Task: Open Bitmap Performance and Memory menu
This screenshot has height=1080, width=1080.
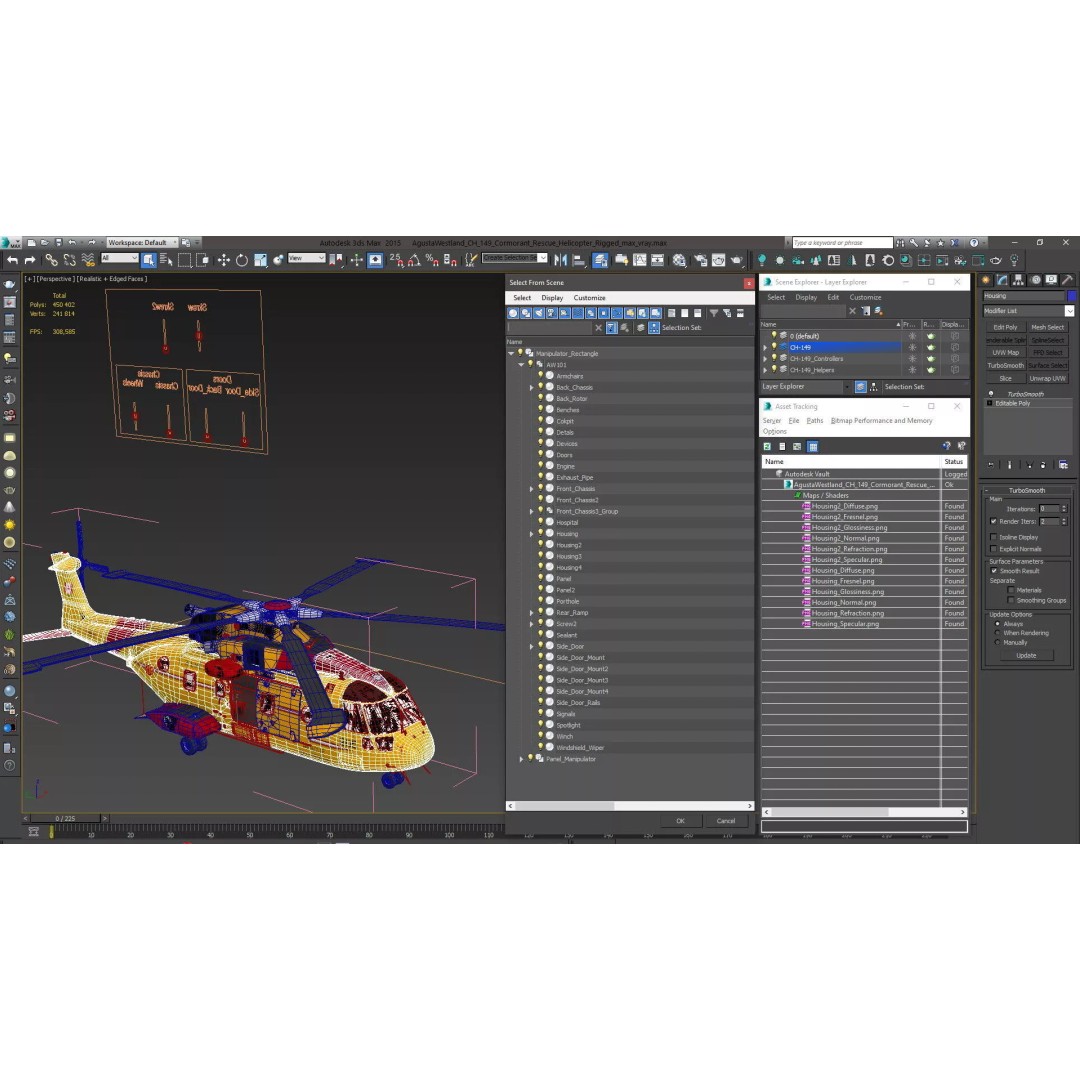Action: coord(881,421)
